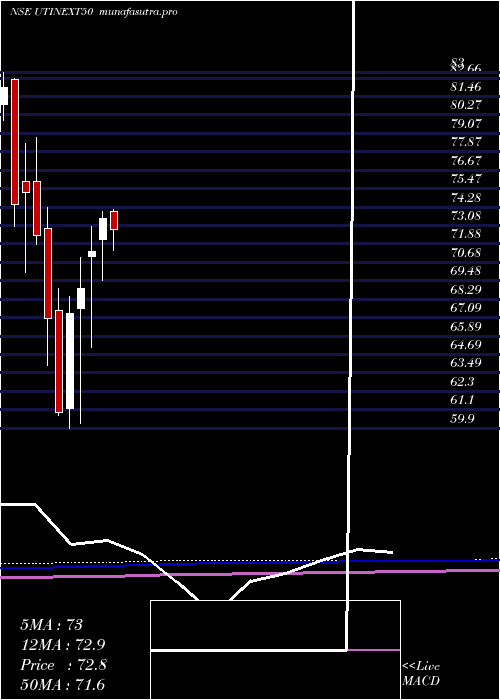Click the 71.88 price axis label

pyautogui.click(x=466, y=235)
